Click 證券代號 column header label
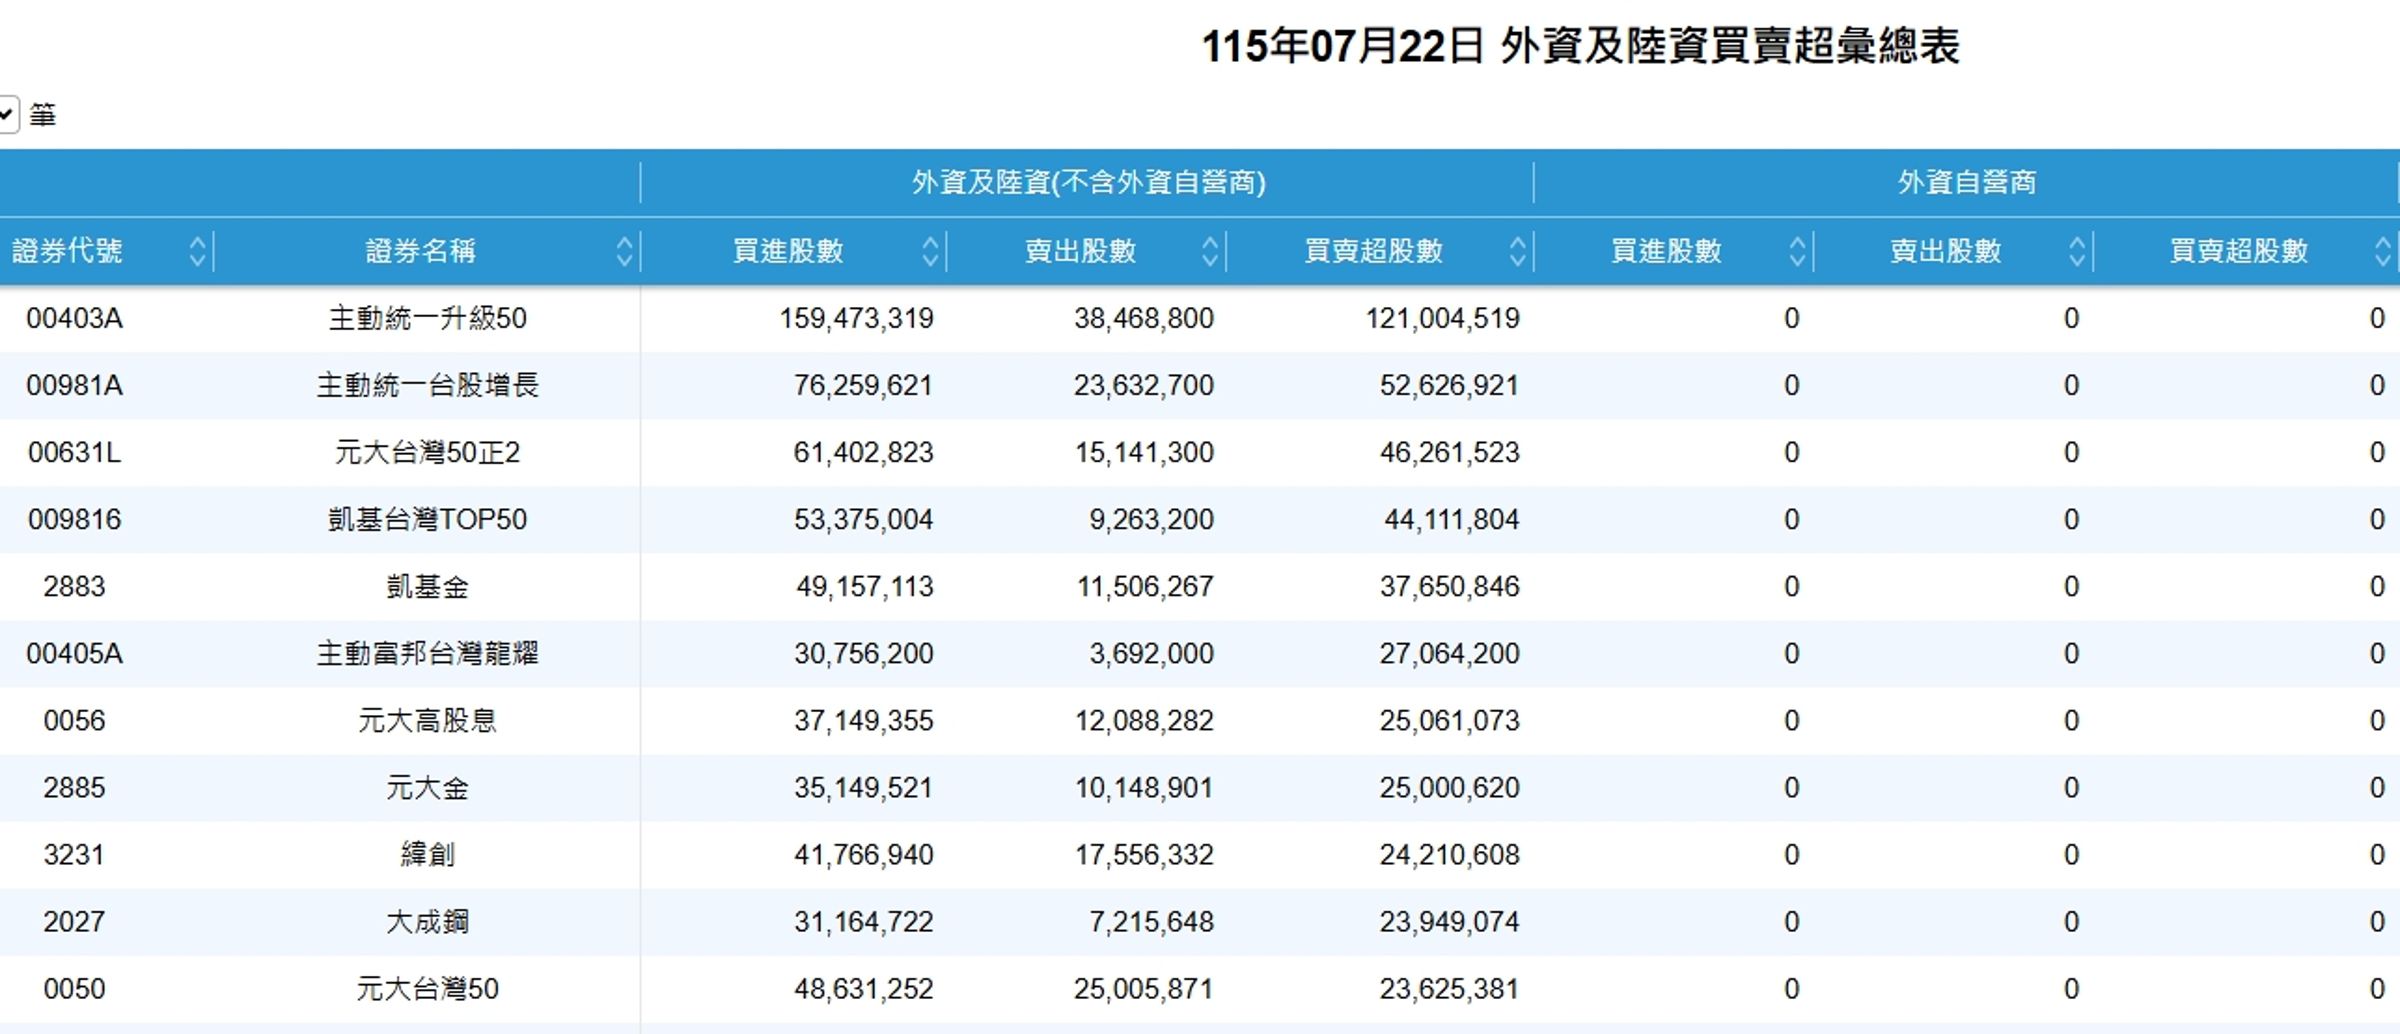The width and height of the screenshot is (2400, 1034). [67, 251]
